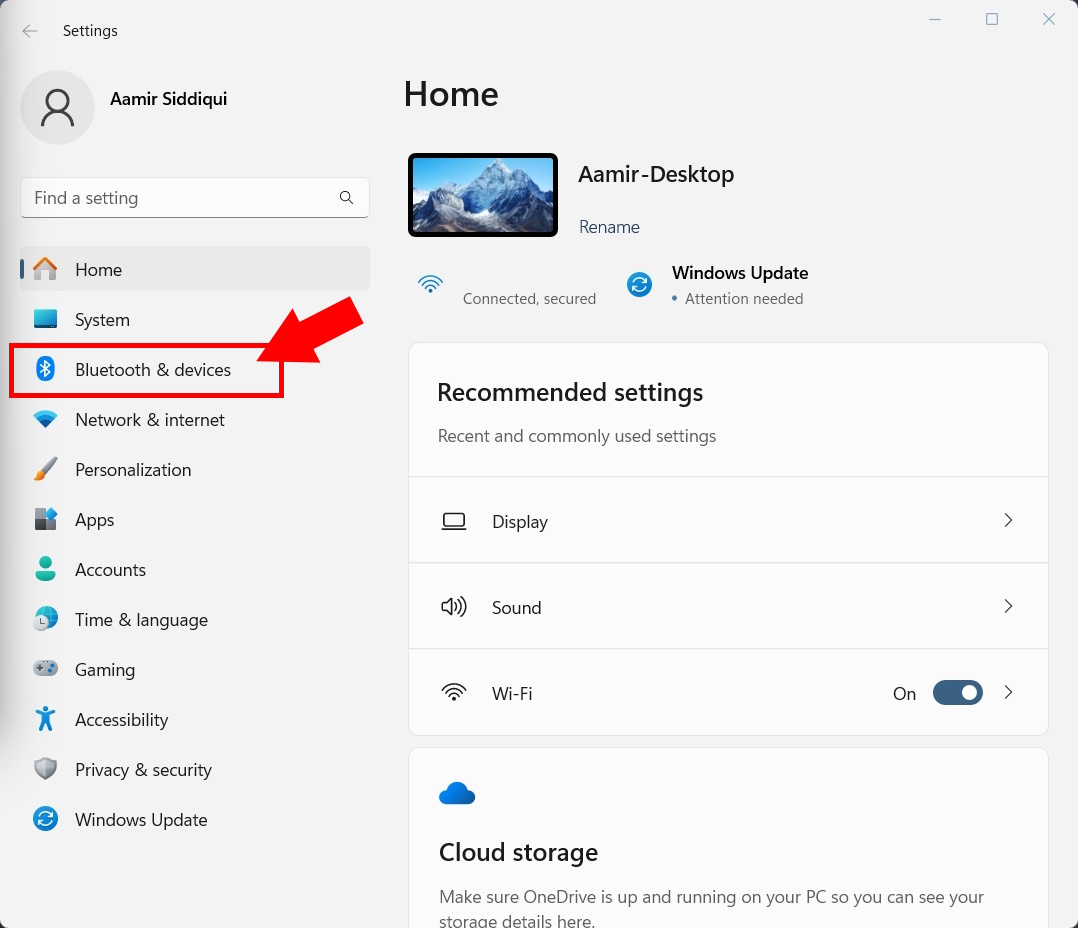1078x928 pixels.
Task: Click the Rename link under Aamir-Desktop
Action: [609, 227]
